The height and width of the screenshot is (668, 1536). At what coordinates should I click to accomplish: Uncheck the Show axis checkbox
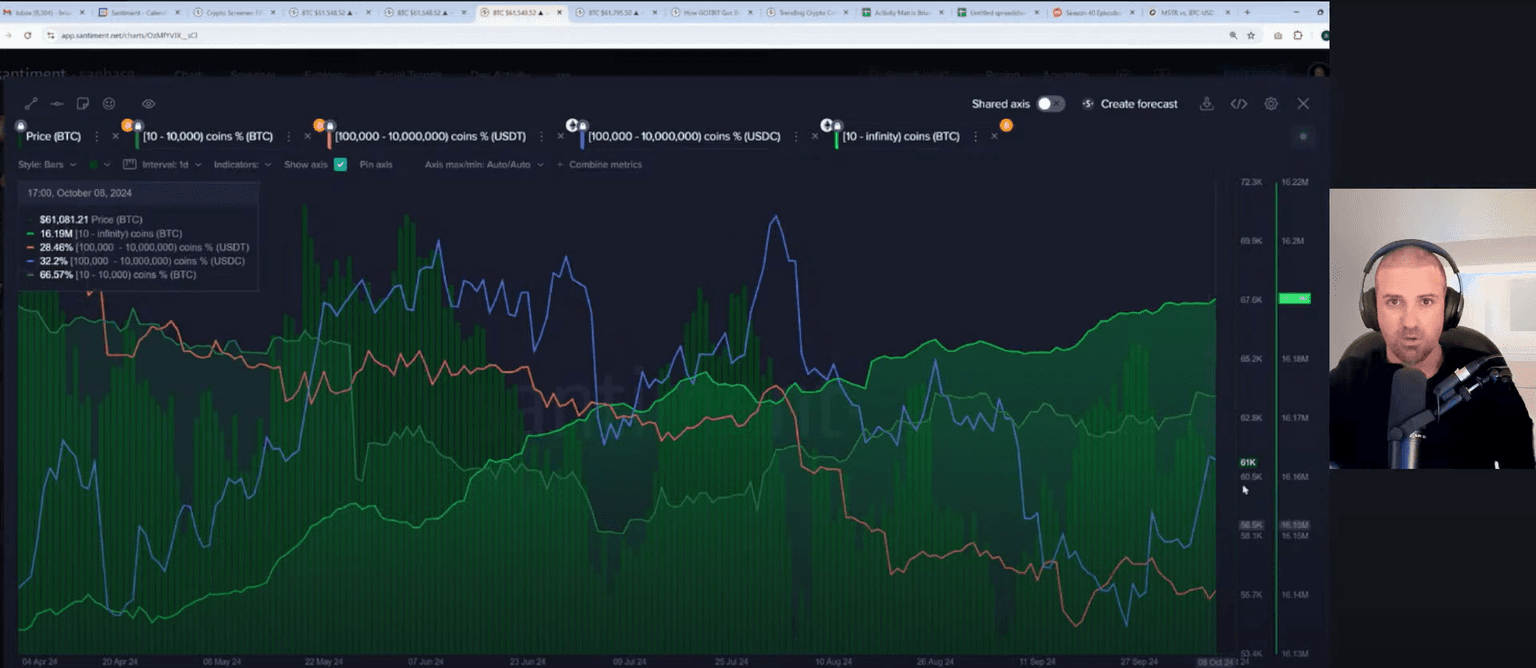tap(340, 165)
